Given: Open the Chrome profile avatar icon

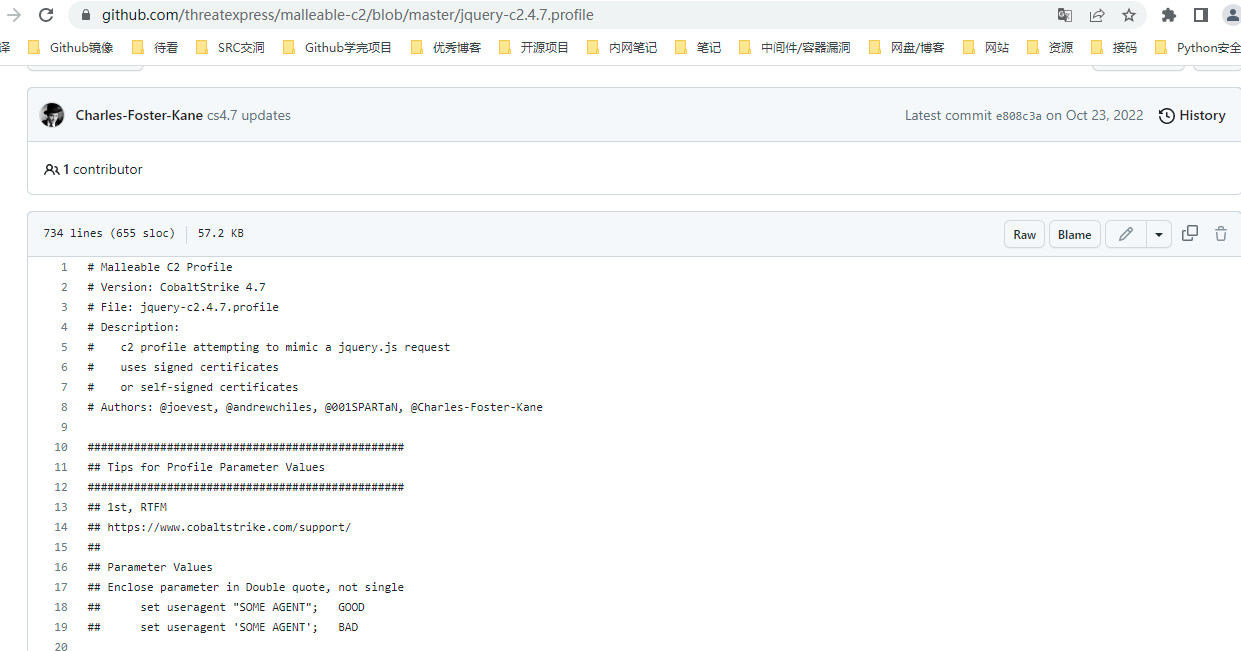Looking at the screenshot, I should tap(1231, 15).
